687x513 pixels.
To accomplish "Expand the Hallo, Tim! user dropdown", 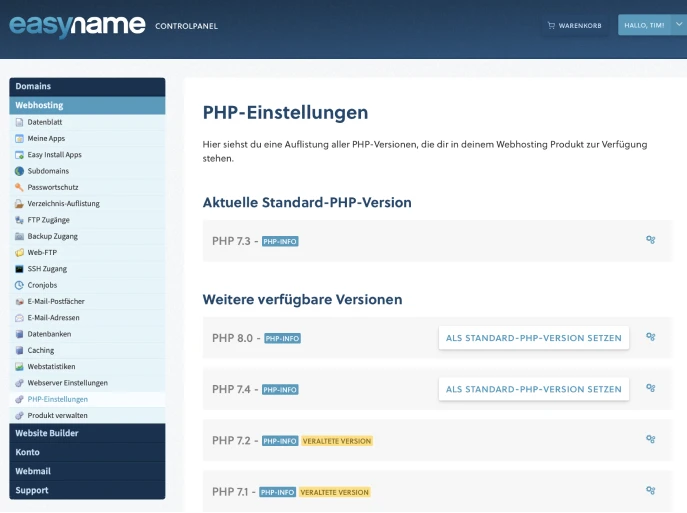I will (x=679, y=24).
